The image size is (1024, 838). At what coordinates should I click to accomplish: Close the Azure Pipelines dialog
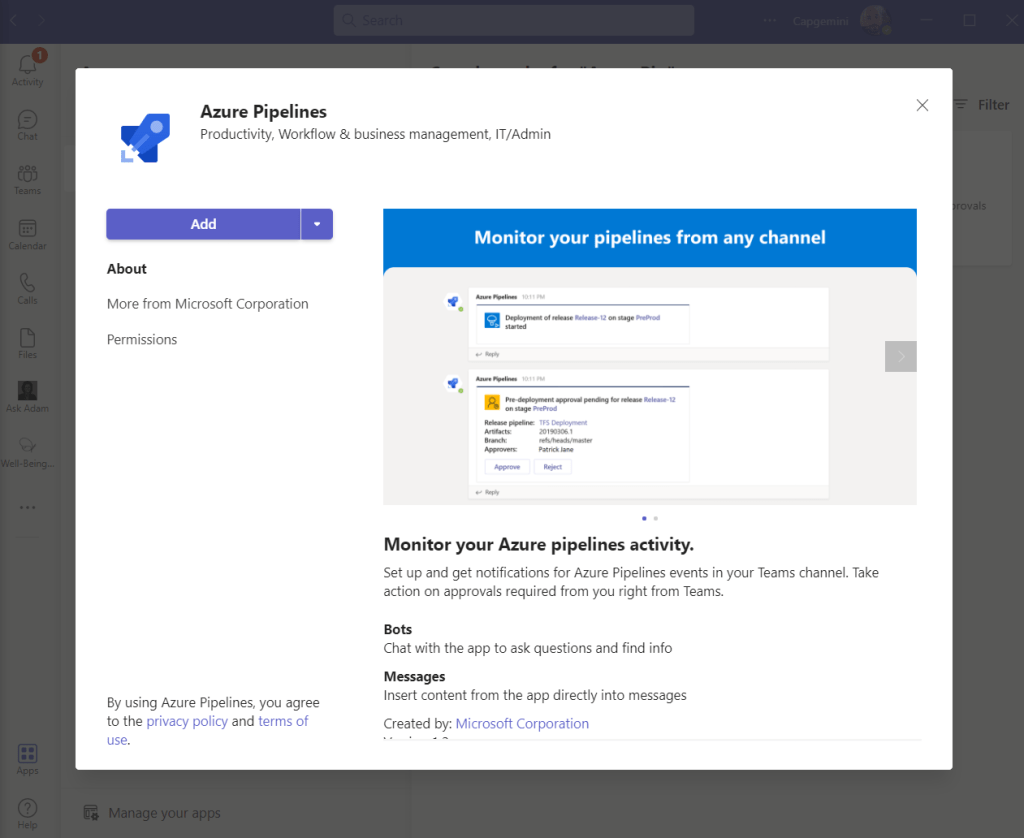922,105
